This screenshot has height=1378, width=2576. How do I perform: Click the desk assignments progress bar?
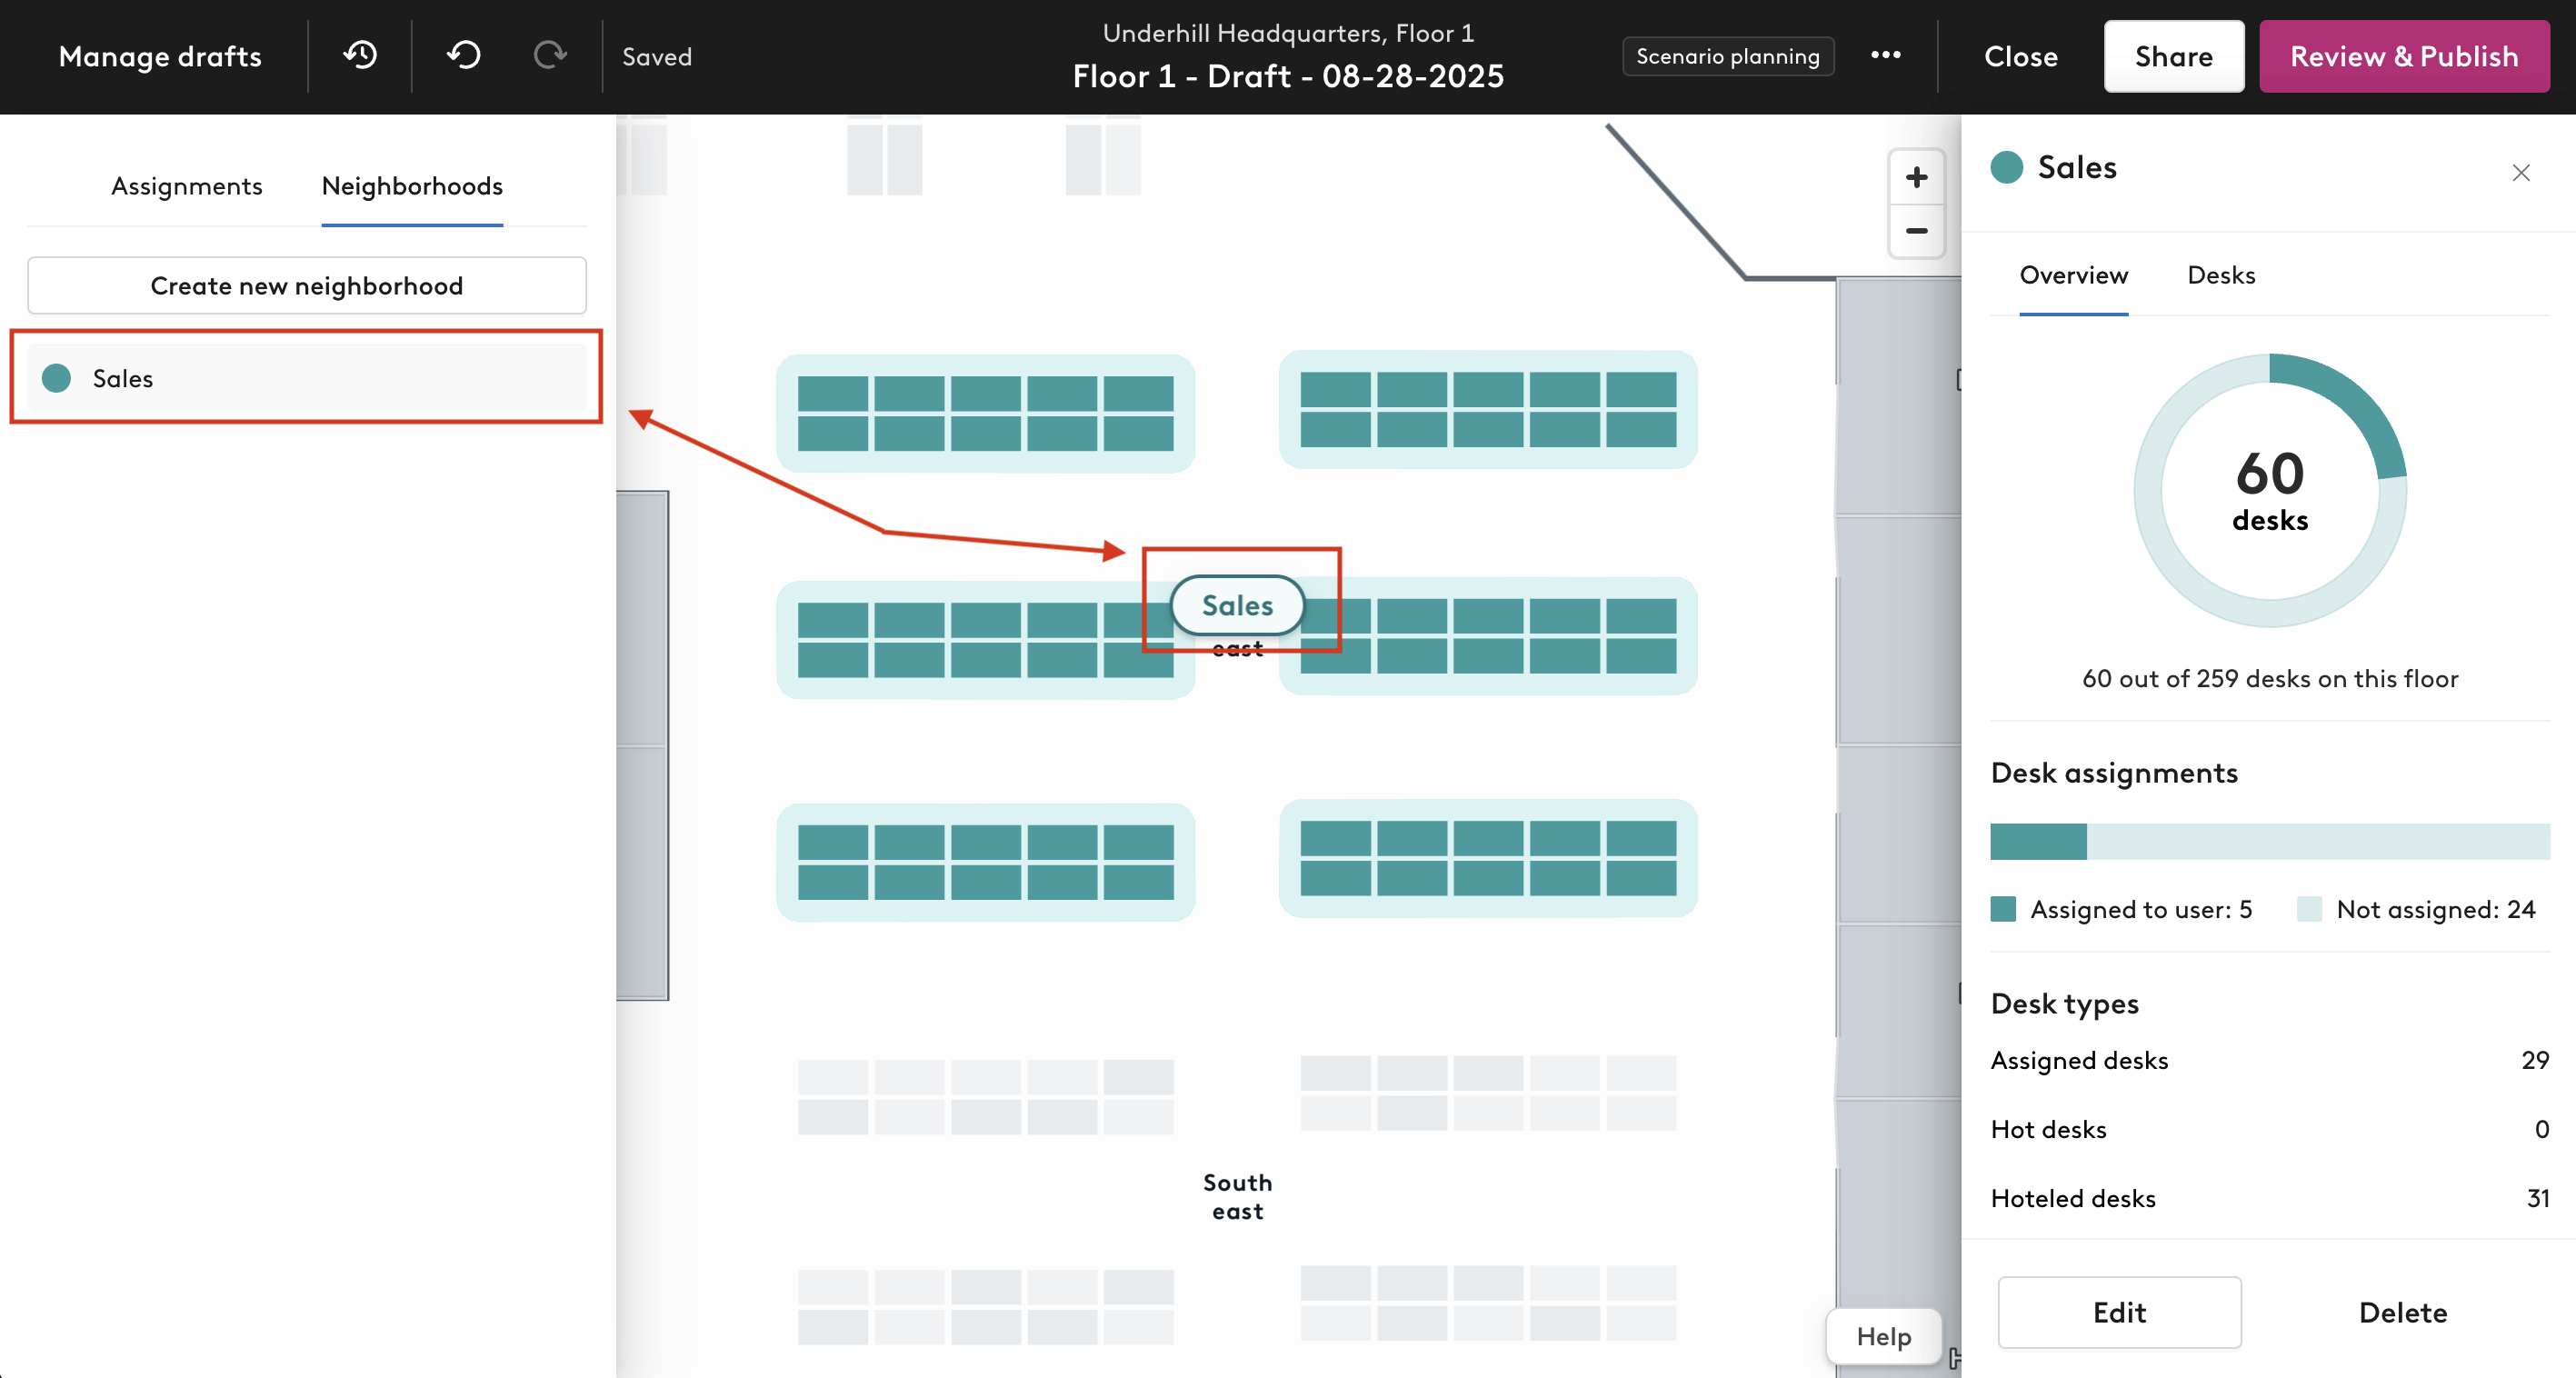[x=2269, y=842]
